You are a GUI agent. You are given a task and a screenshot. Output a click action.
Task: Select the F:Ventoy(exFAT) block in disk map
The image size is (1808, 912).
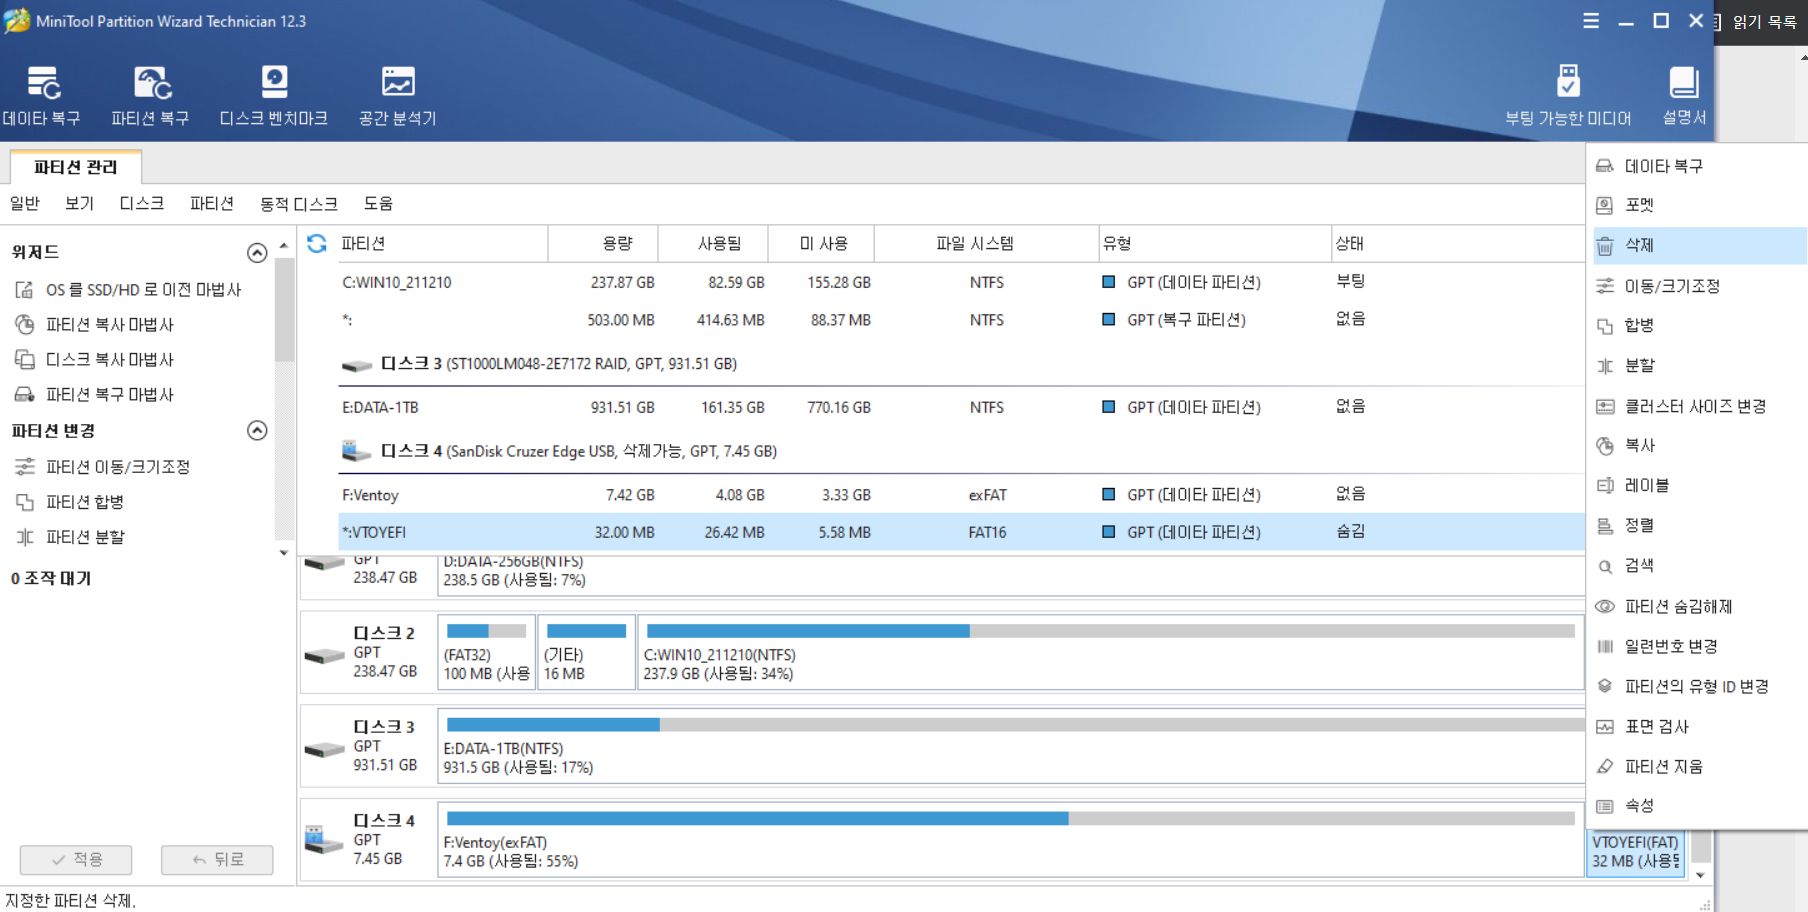pos(1010,840)
